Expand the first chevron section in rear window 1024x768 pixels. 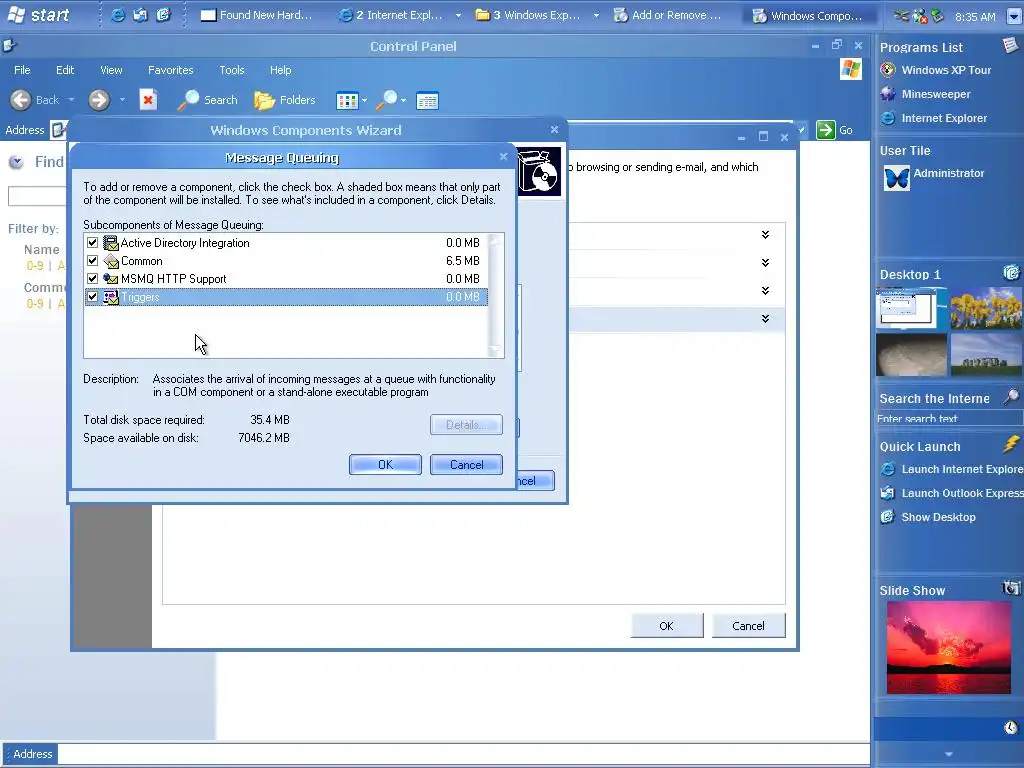click(765, 234)
